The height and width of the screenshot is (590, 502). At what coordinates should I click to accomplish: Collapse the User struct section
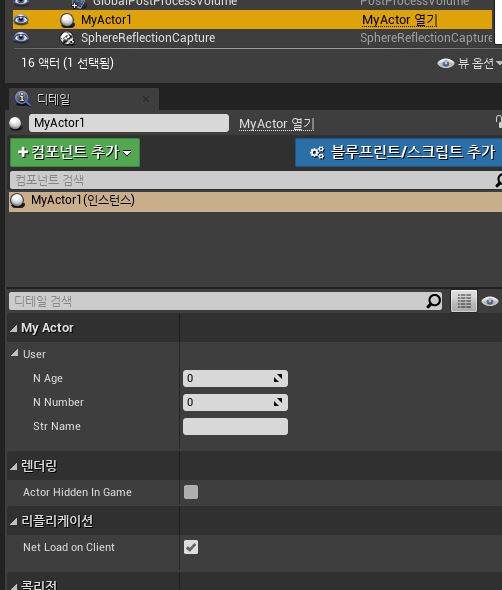click(x=15, y=353)
